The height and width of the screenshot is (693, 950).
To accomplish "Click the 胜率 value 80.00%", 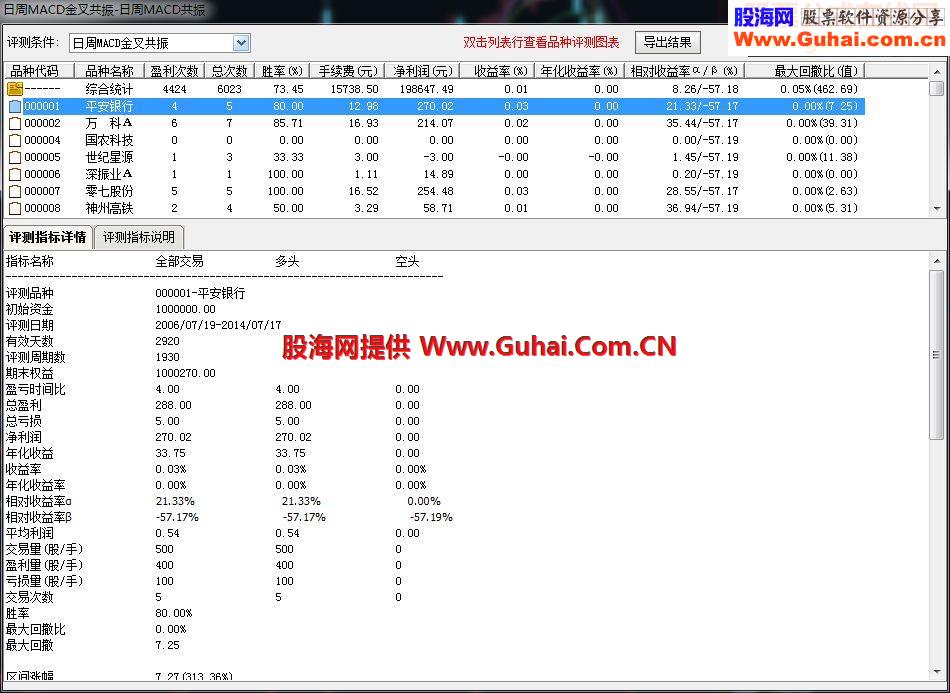I will 174,613.
